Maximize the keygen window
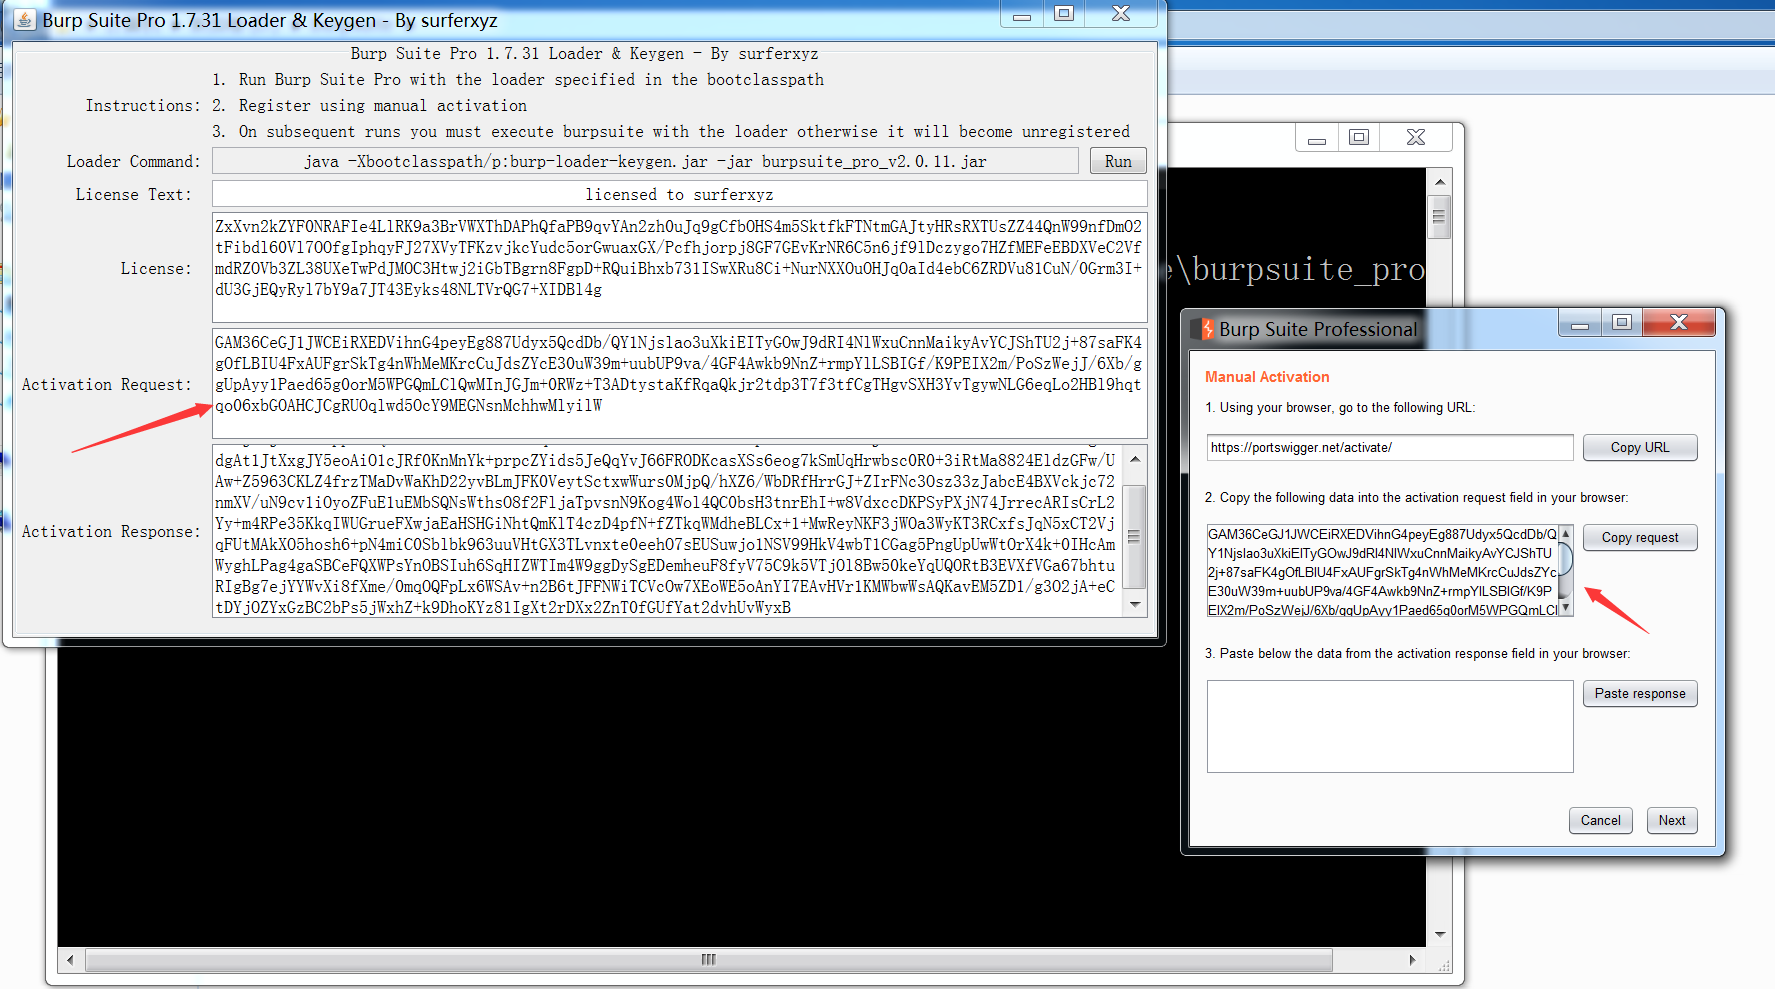This screenshot has height=989, width=1775. point(1064,14)
